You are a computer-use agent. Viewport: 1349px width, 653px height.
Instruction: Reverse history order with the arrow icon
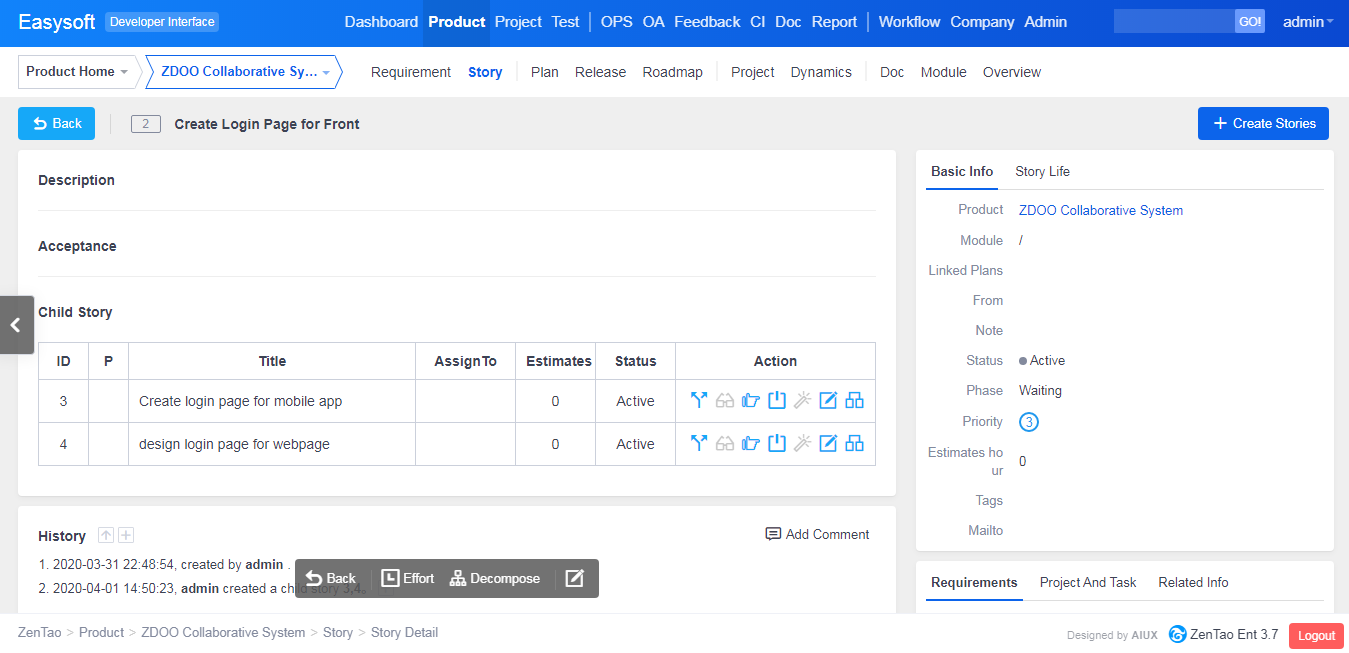(x=106, y=536)
